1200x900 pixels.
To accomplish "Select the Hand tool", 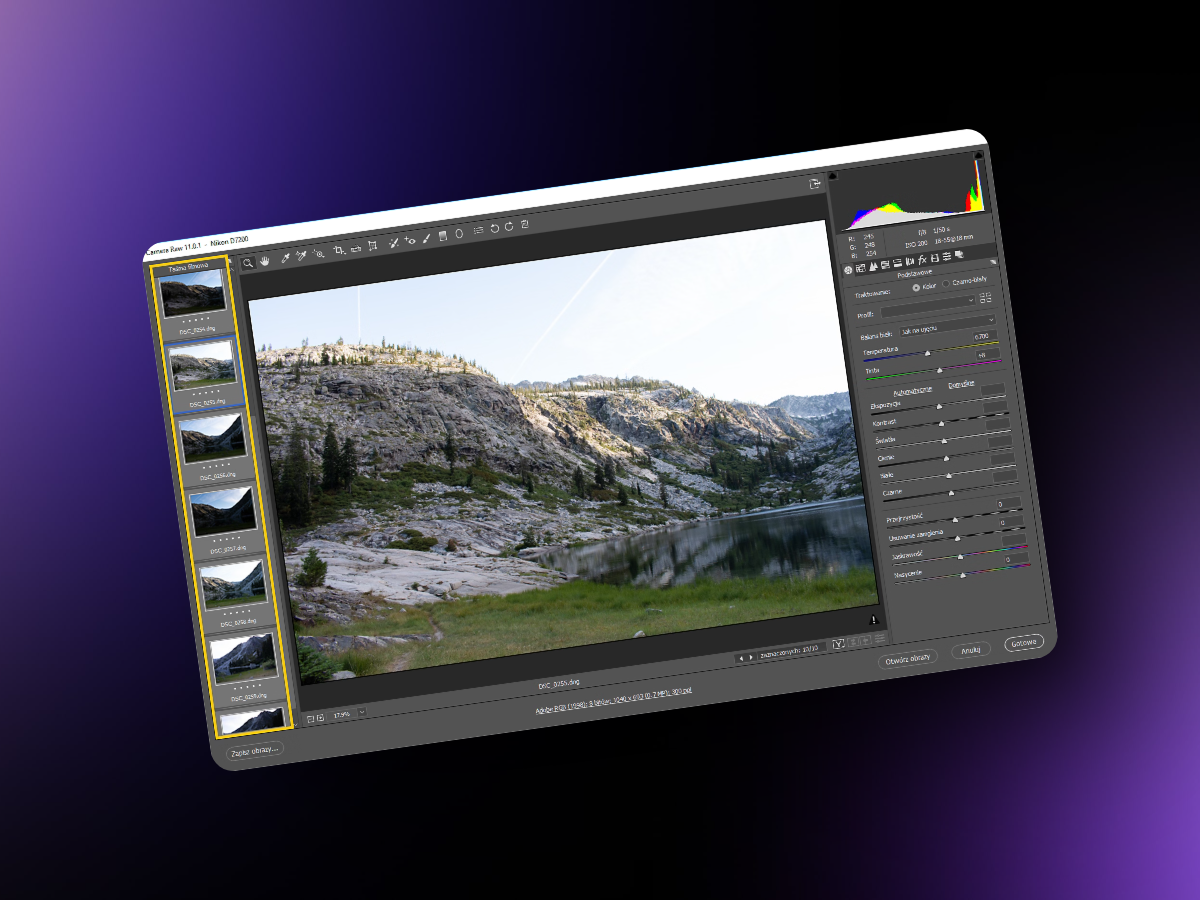I will 264,261.
